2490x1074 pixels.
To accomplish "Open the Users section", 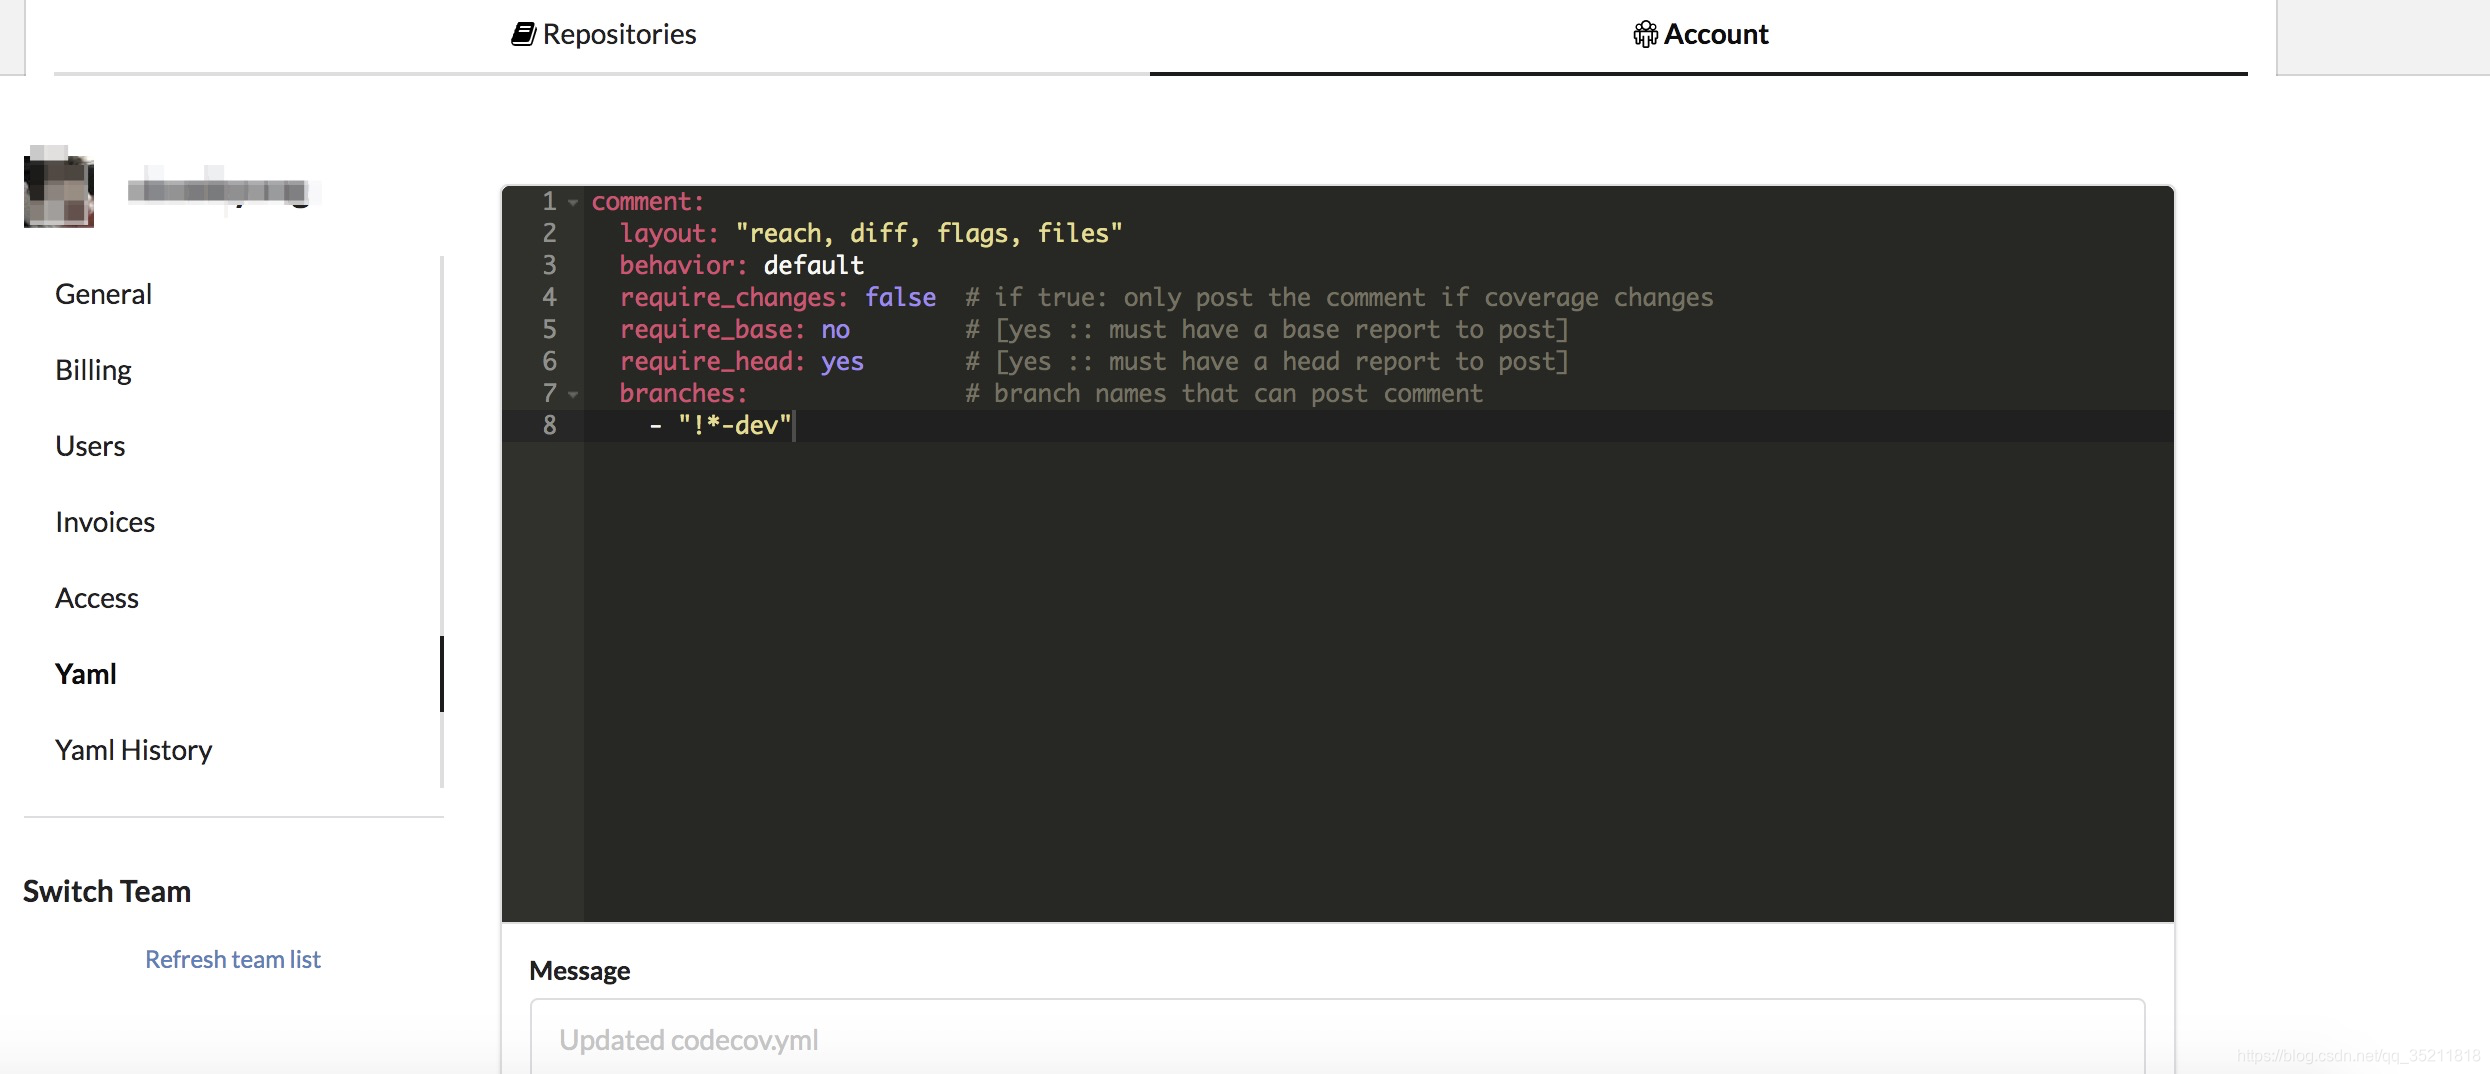I will point(90,446).
